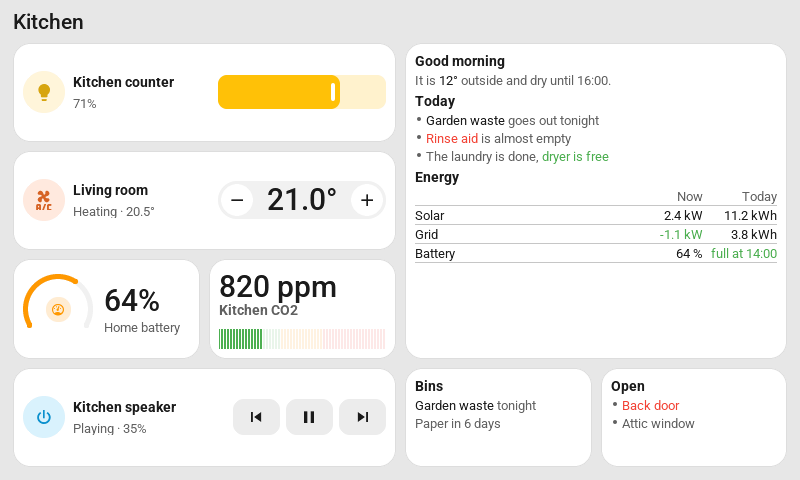The height and width of the screenshot is (480, 800).
Task: Click the Solar 11.2 kWh value
Action: pyautogui.click(x=751, y=216)
